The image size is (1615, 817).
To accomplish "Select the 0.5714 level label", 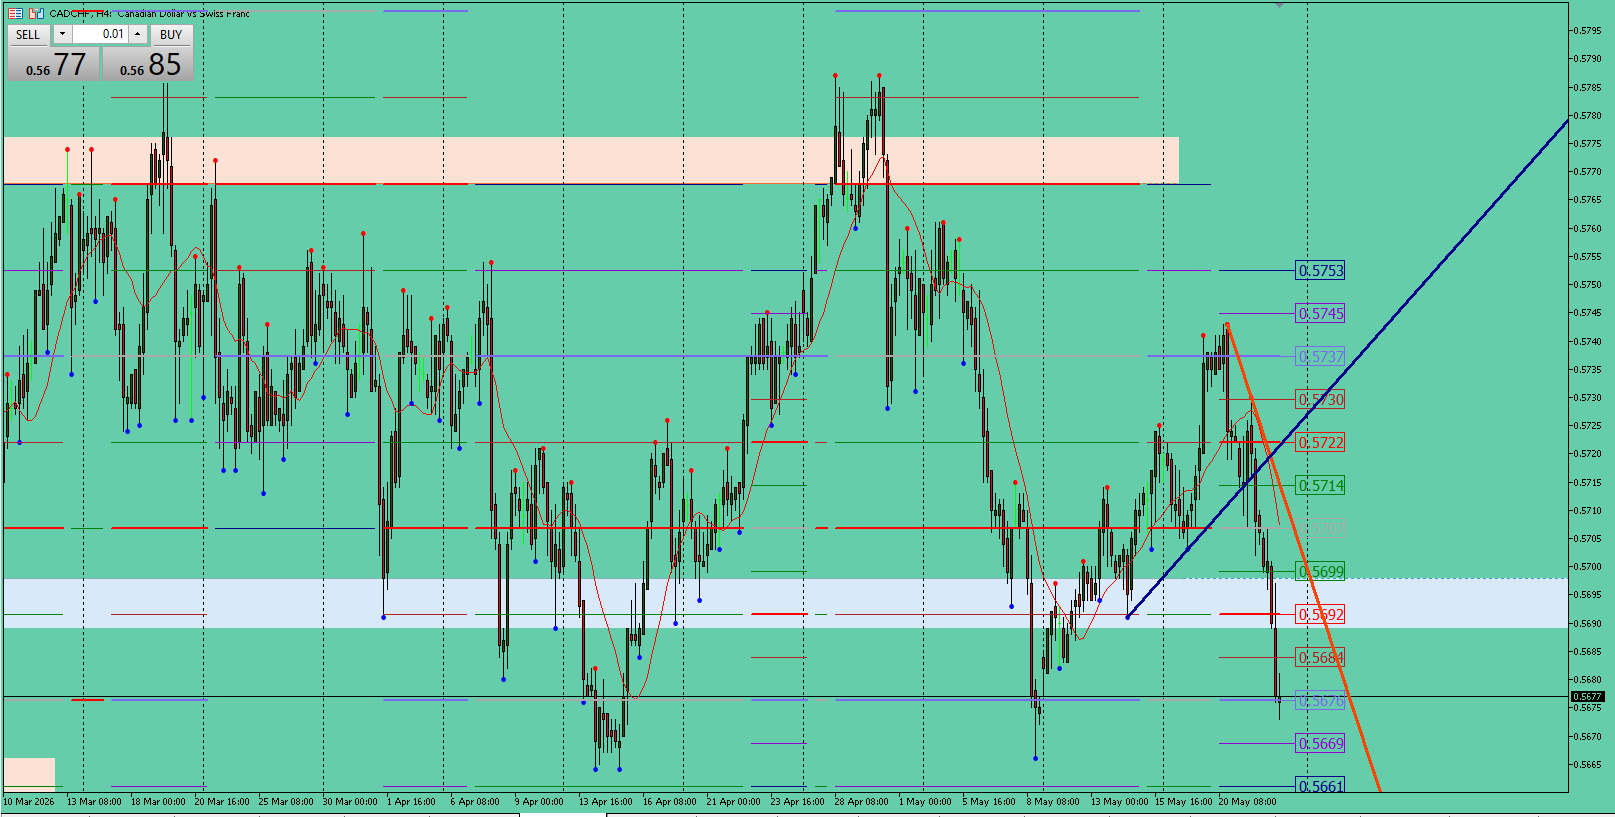I will pyautogui.click(x=1320, y=486).
